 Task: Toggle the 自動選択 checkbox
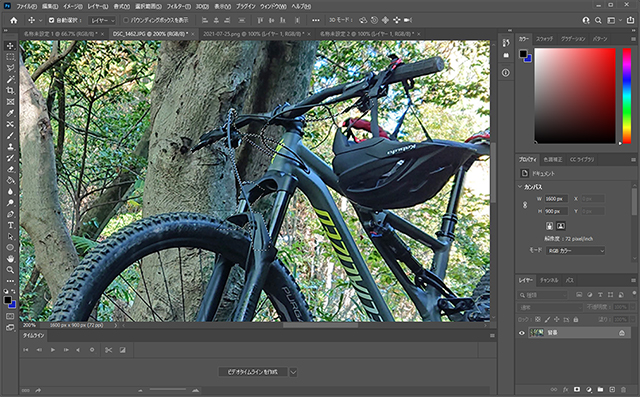[51, 20]
